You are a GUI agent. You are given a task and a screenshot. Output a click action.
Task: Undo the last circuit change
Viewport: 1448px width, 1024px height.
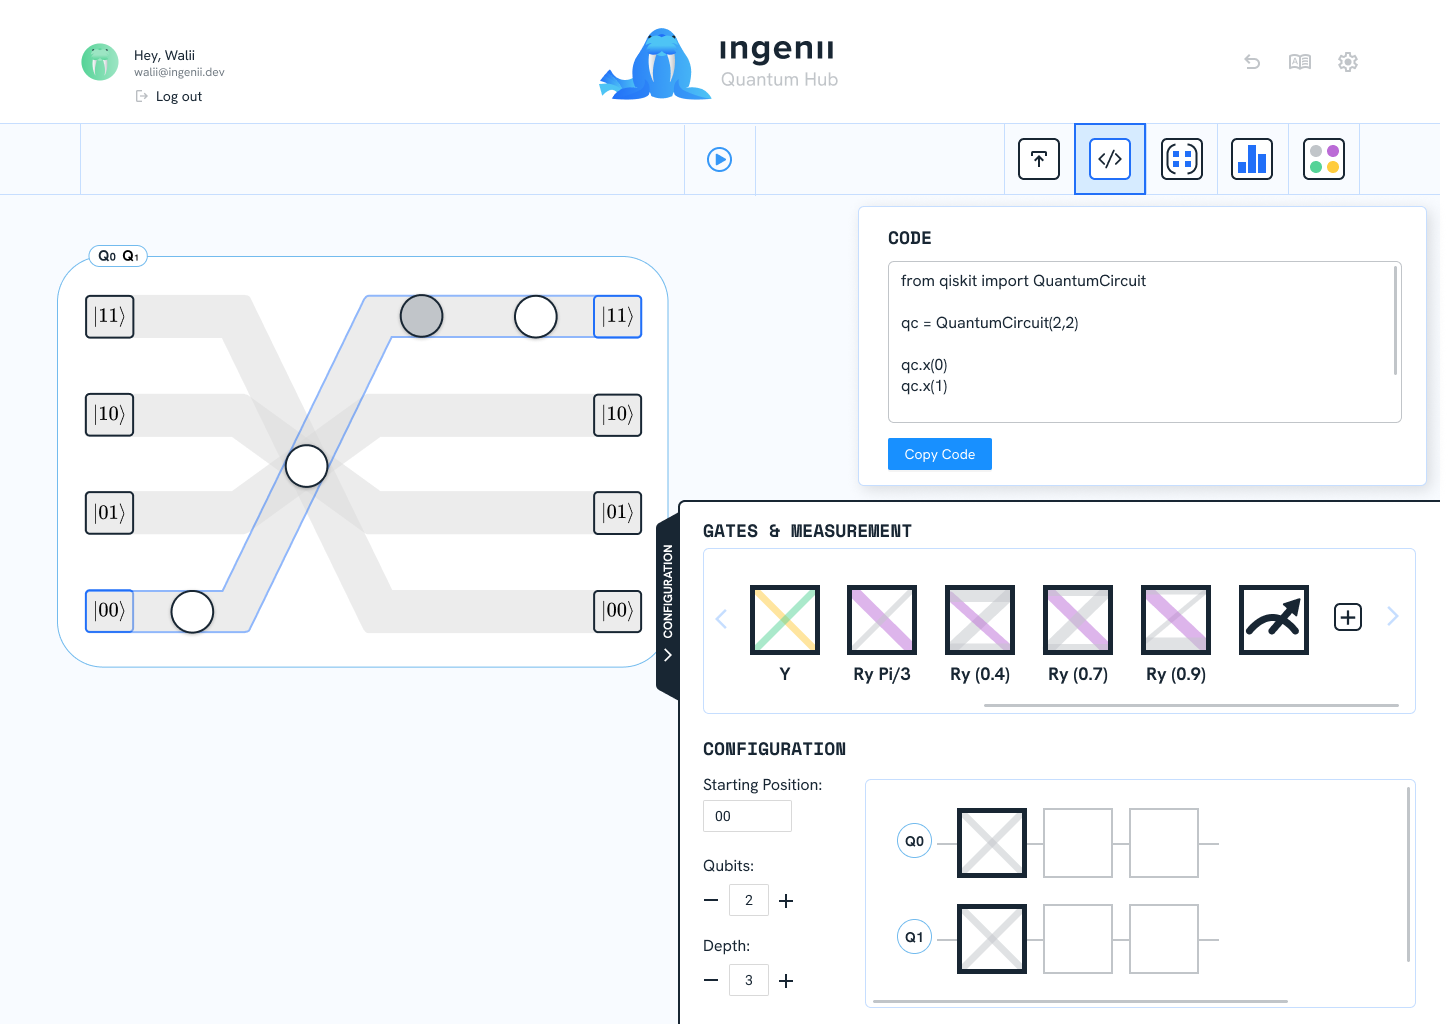[1252, 62]
